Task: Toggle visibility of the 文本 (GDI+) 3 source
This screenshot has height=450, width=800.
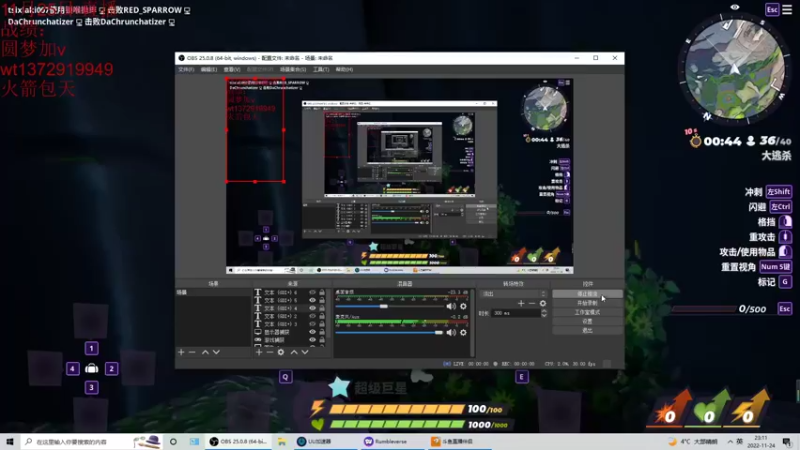Action: point(312,324)
